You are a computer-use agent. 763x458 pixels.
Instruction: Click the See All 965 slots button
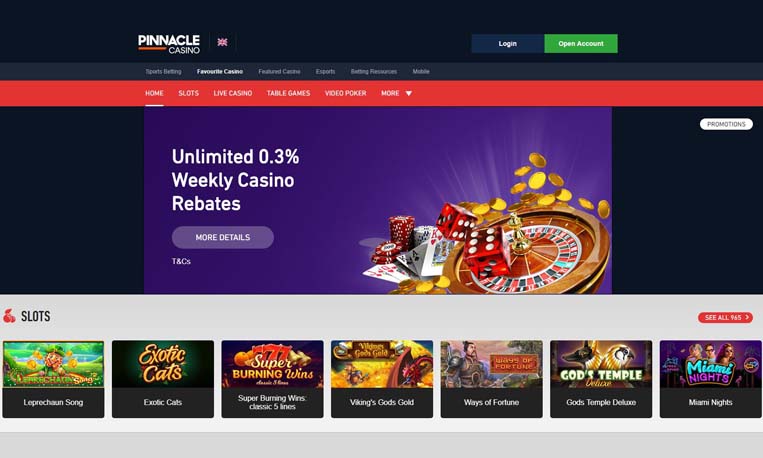(725, 317)
